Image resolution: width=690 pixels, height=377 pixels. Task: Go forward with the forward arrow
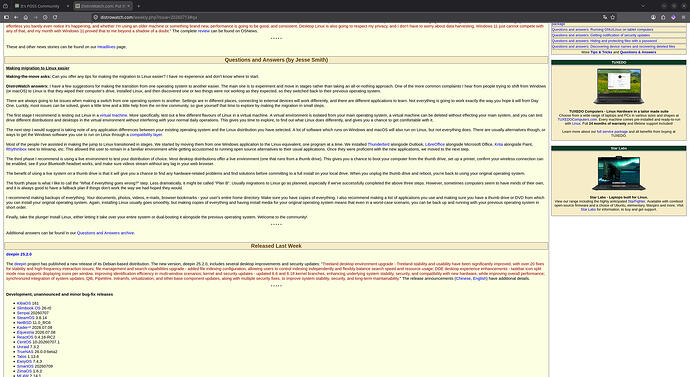click(36, 17)
